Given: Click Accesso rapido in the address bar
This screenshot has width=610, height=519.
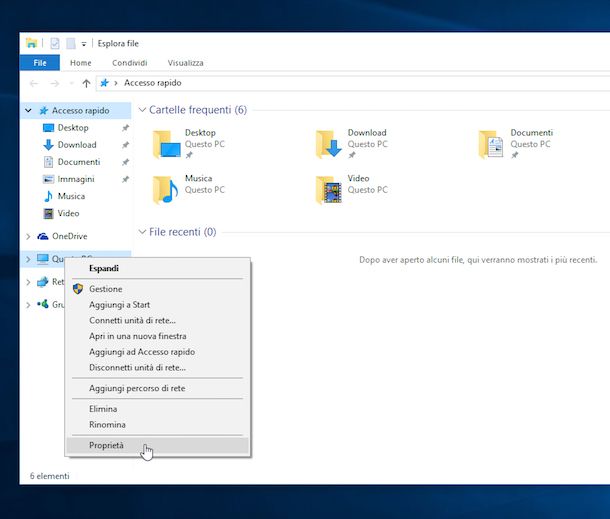Looking at the screenshot, I should click(x=152, y=83).
